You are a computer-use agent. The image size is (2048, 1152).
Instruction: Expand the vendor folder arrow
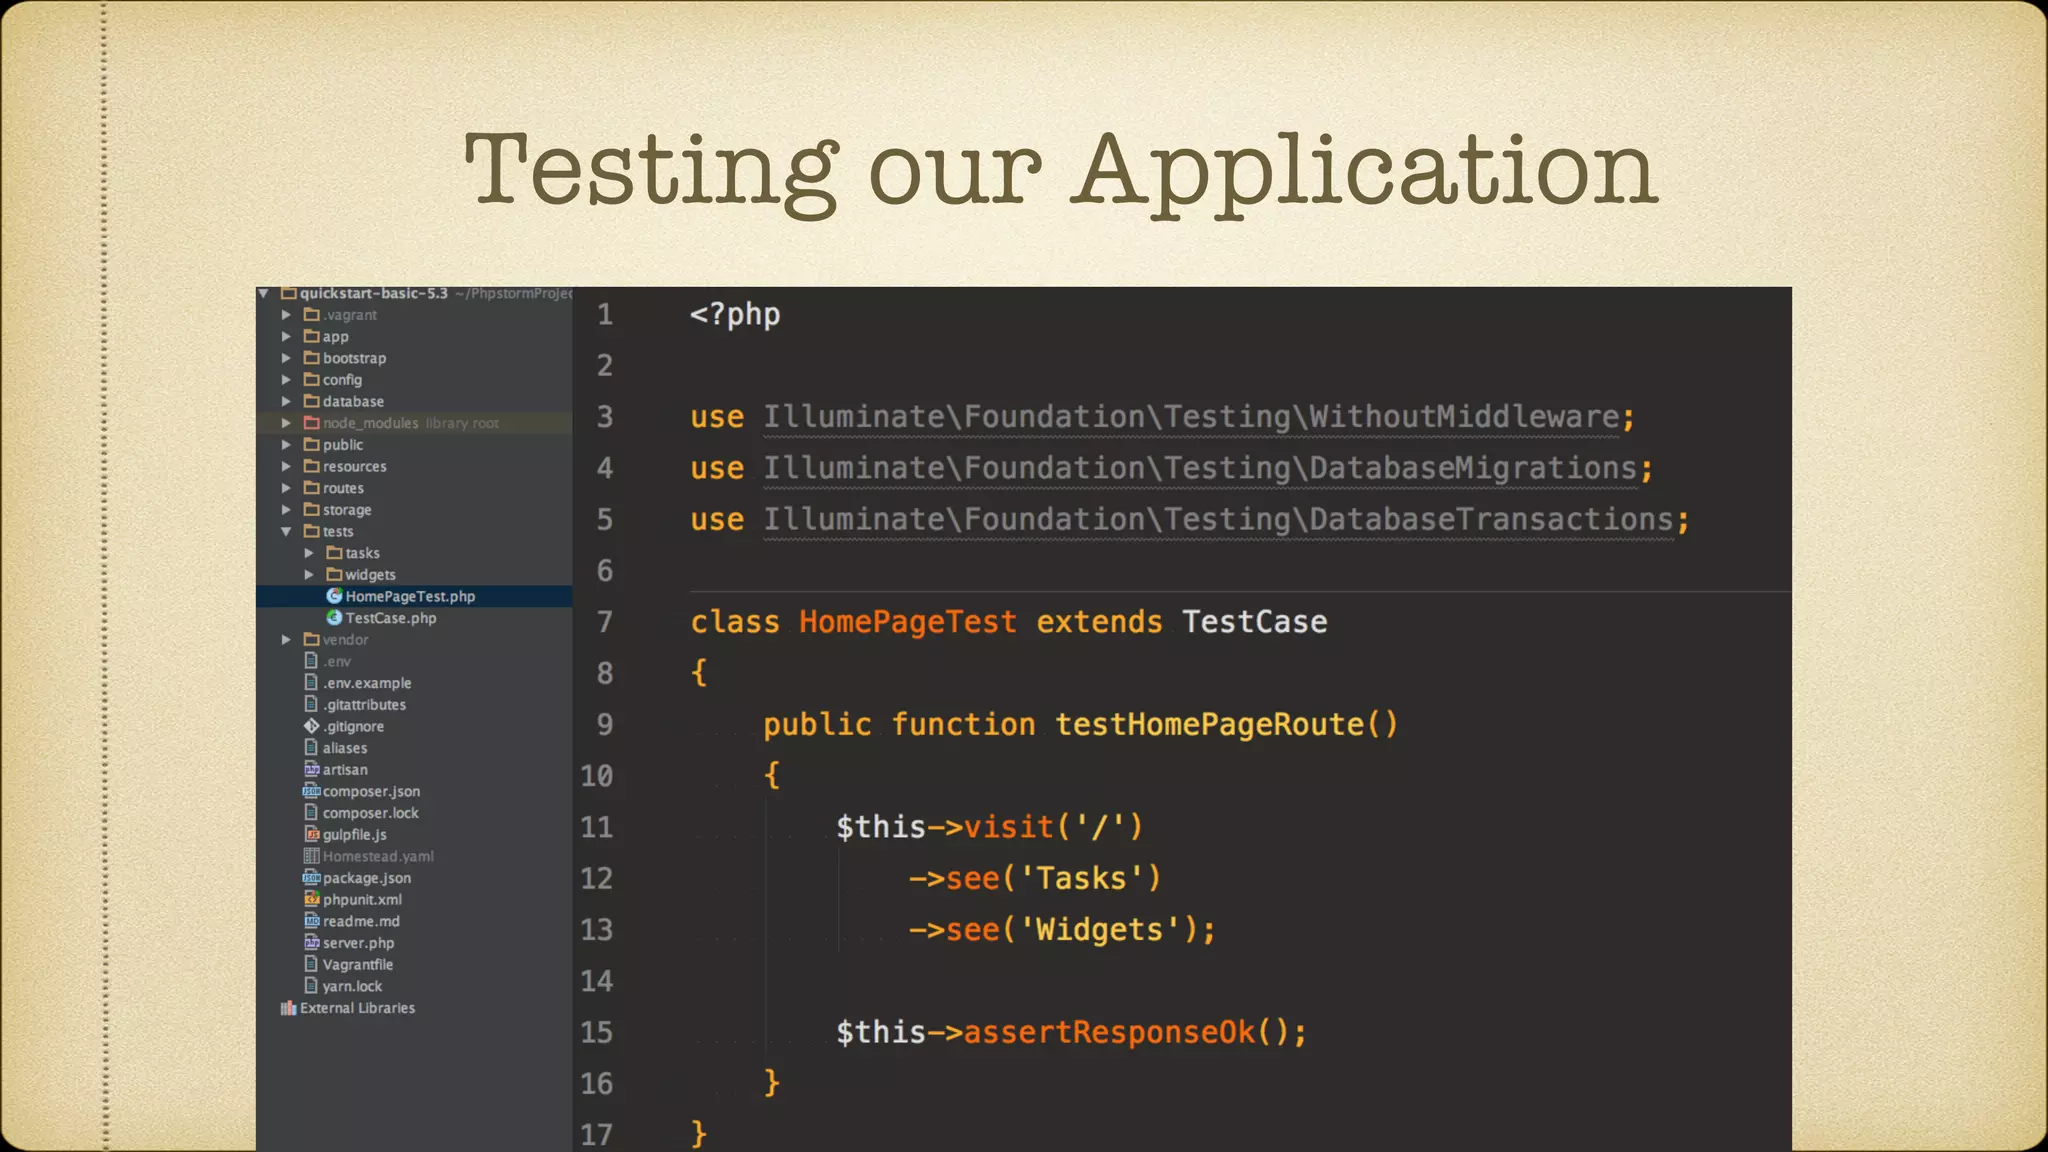(x=286, y=640)
